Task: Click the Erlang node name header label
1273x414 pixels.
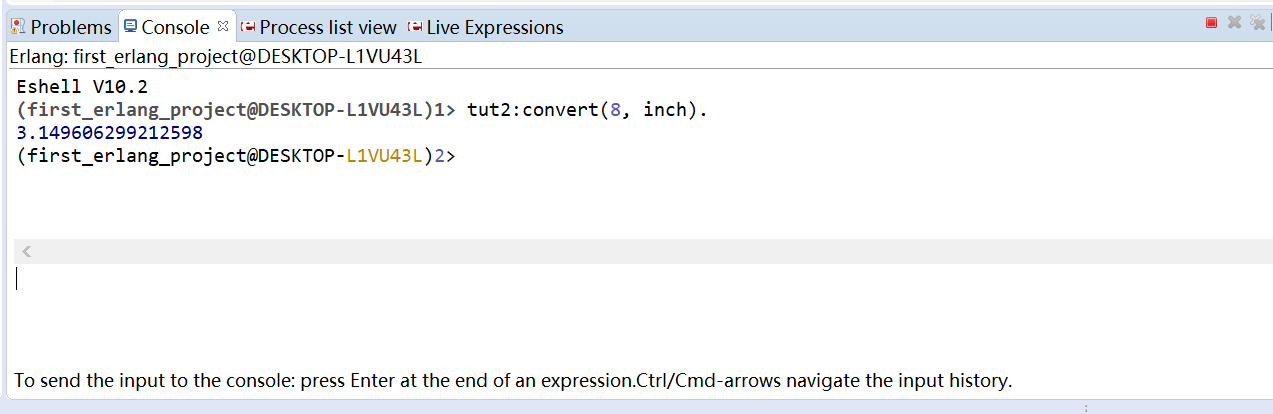Action: [215, 56]
